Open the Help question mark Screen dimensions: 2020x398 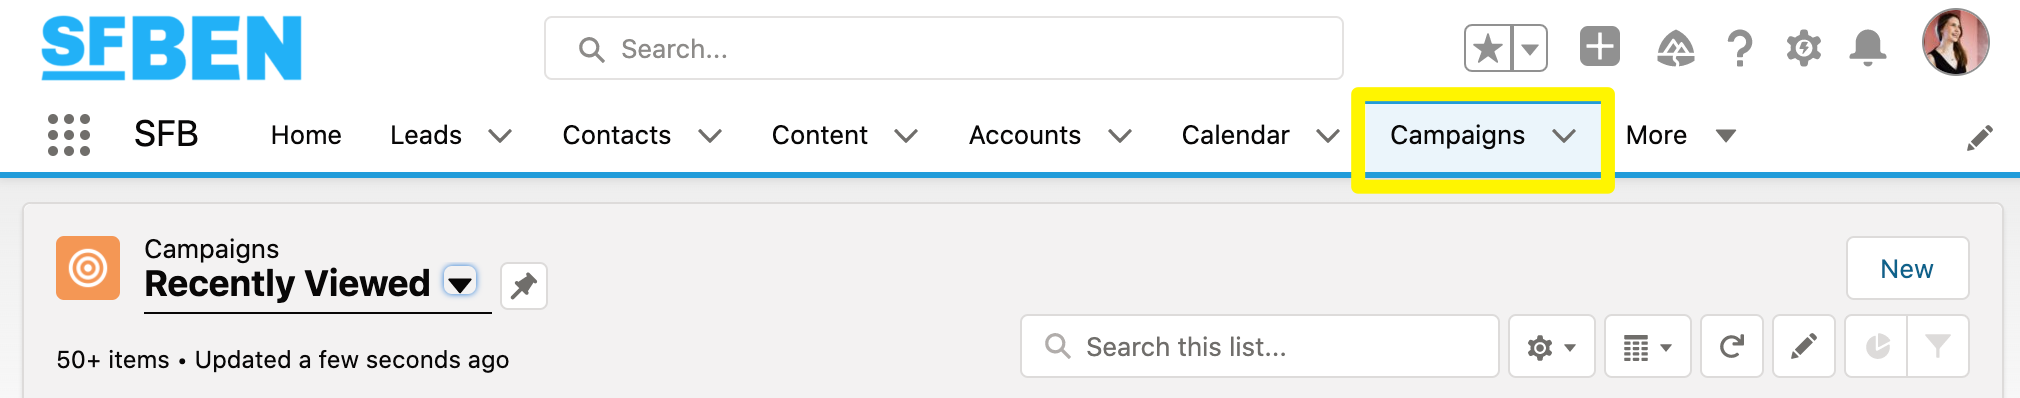pyautogui.click(x=1740, y=48)
